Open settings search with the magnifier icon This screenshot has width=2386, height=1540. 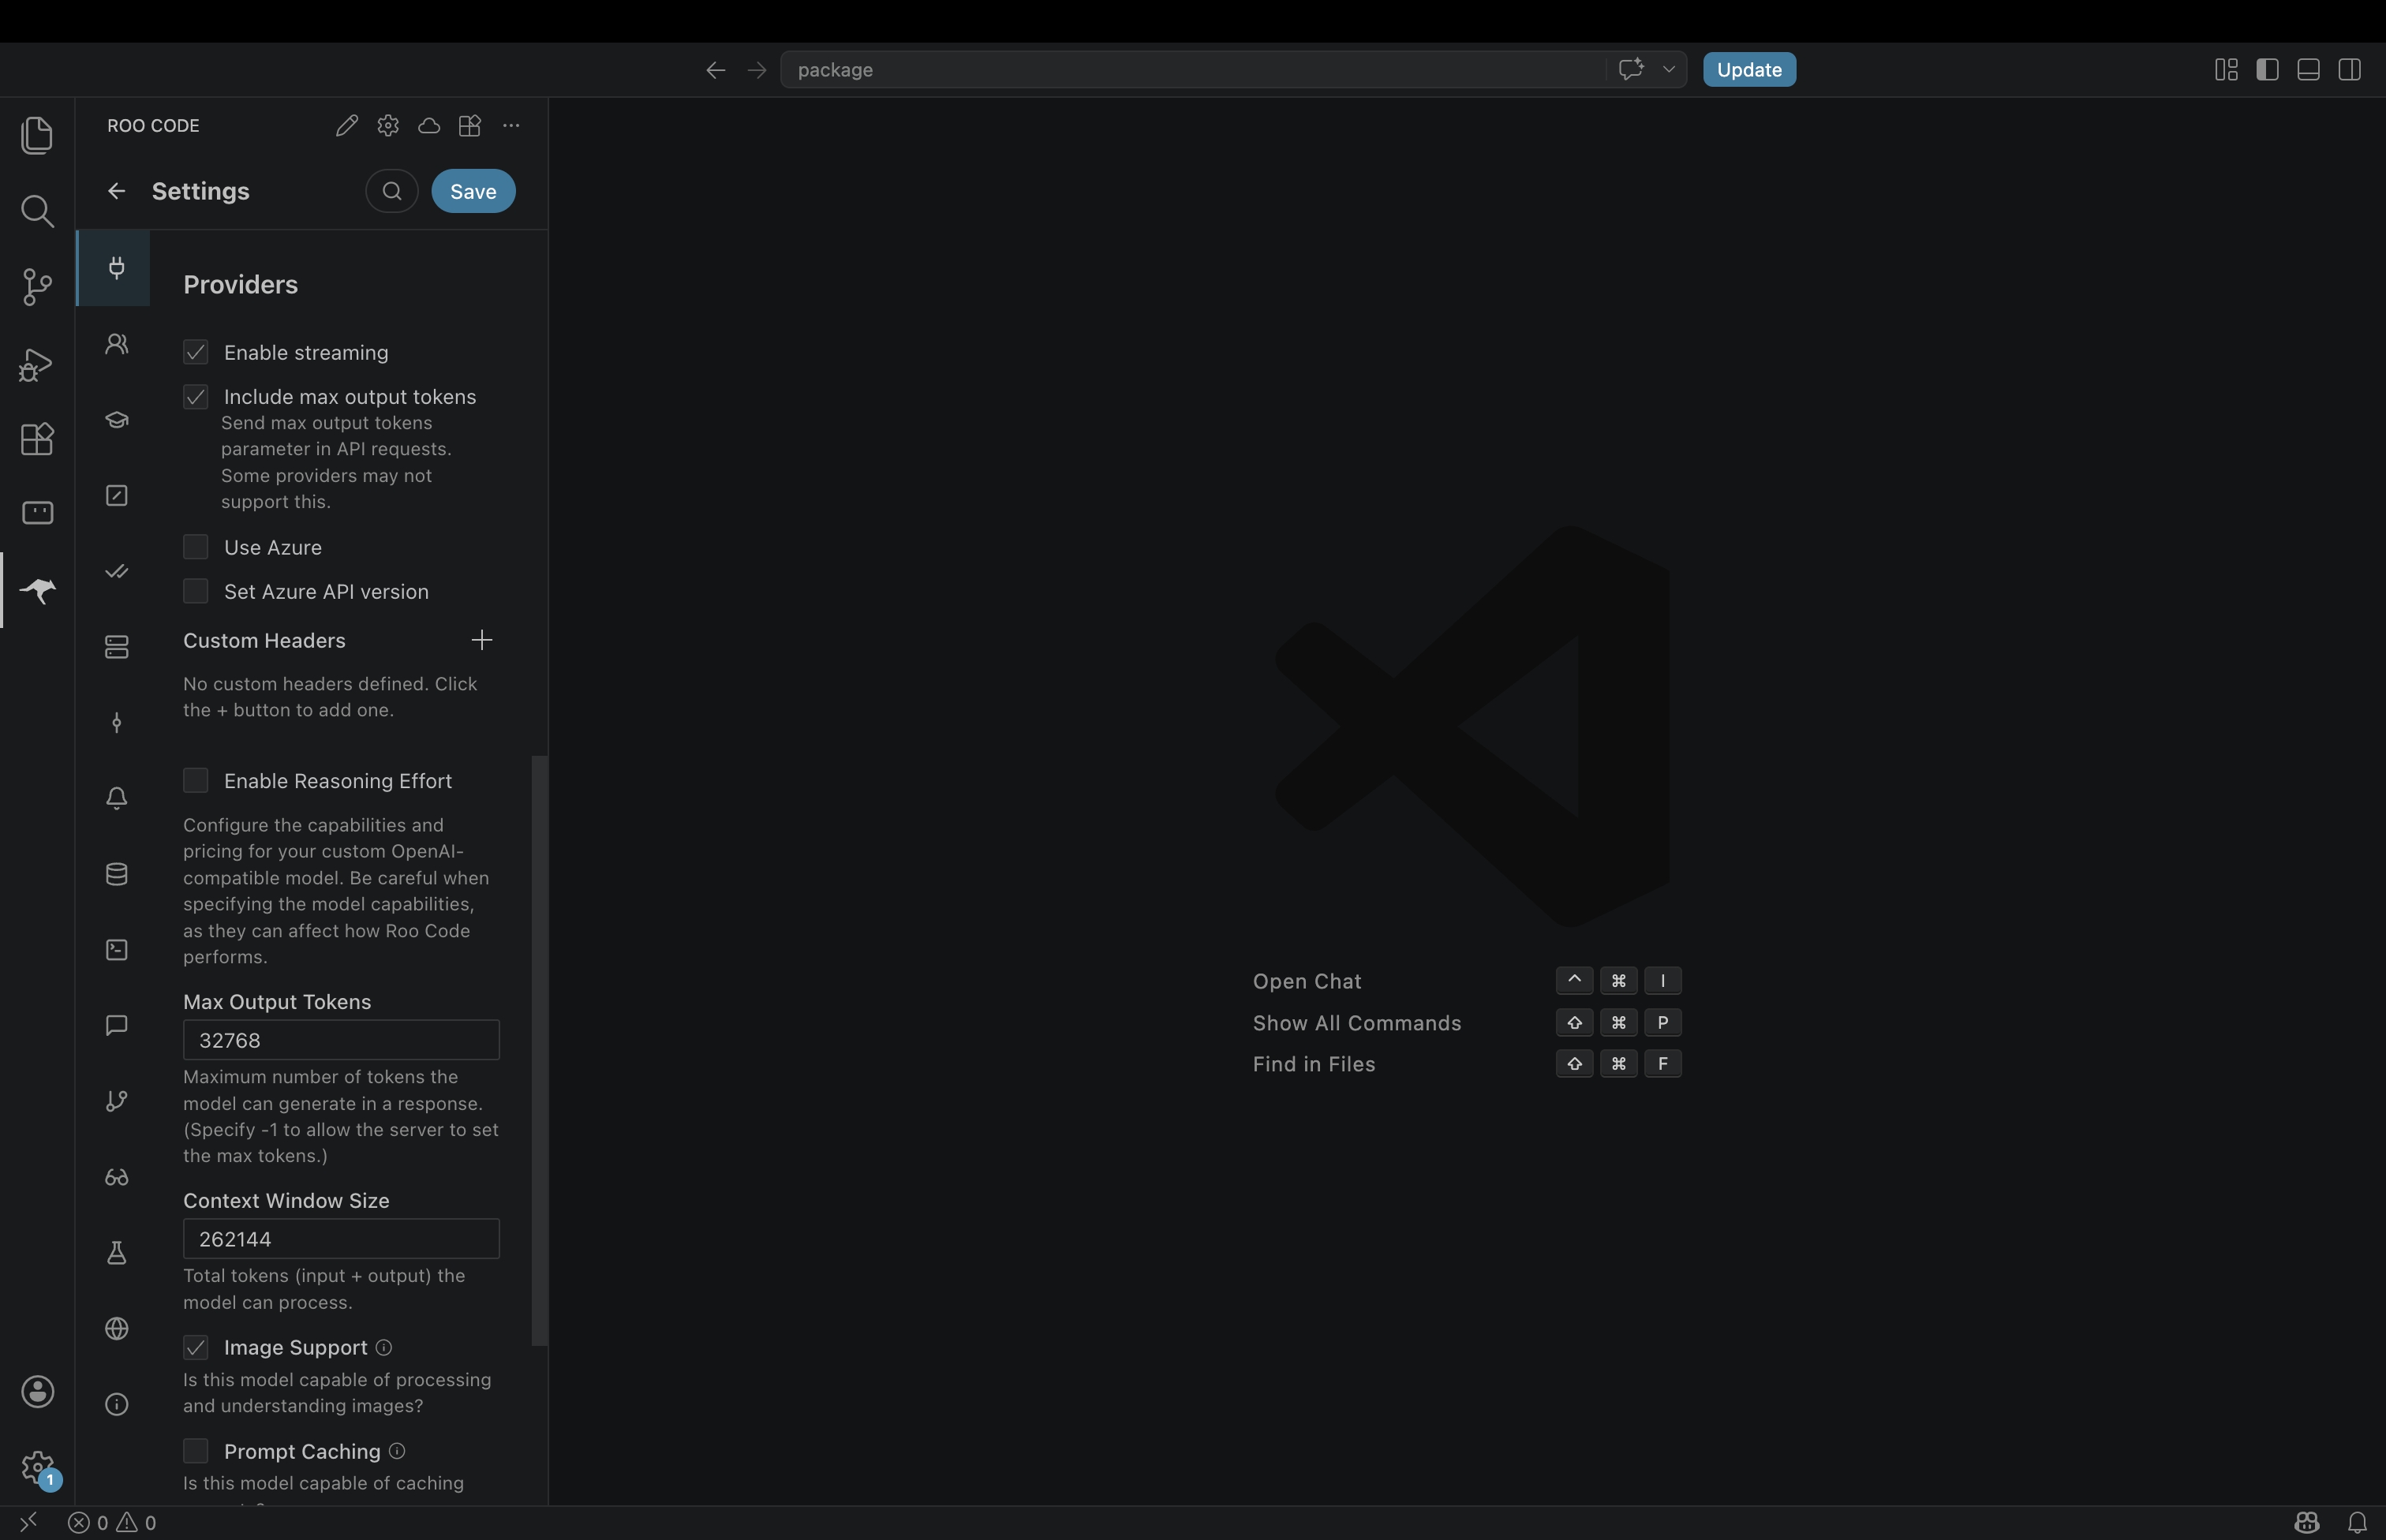[392, 191]
